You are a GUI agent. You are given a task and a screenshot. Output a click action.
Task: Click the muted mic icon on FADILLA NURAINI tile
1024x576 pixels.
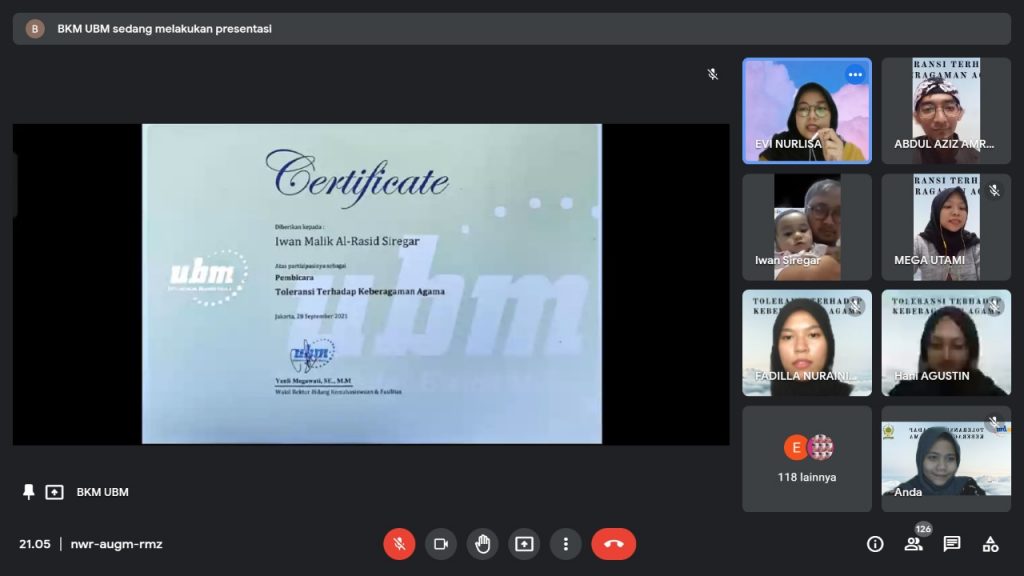point(855,306)
